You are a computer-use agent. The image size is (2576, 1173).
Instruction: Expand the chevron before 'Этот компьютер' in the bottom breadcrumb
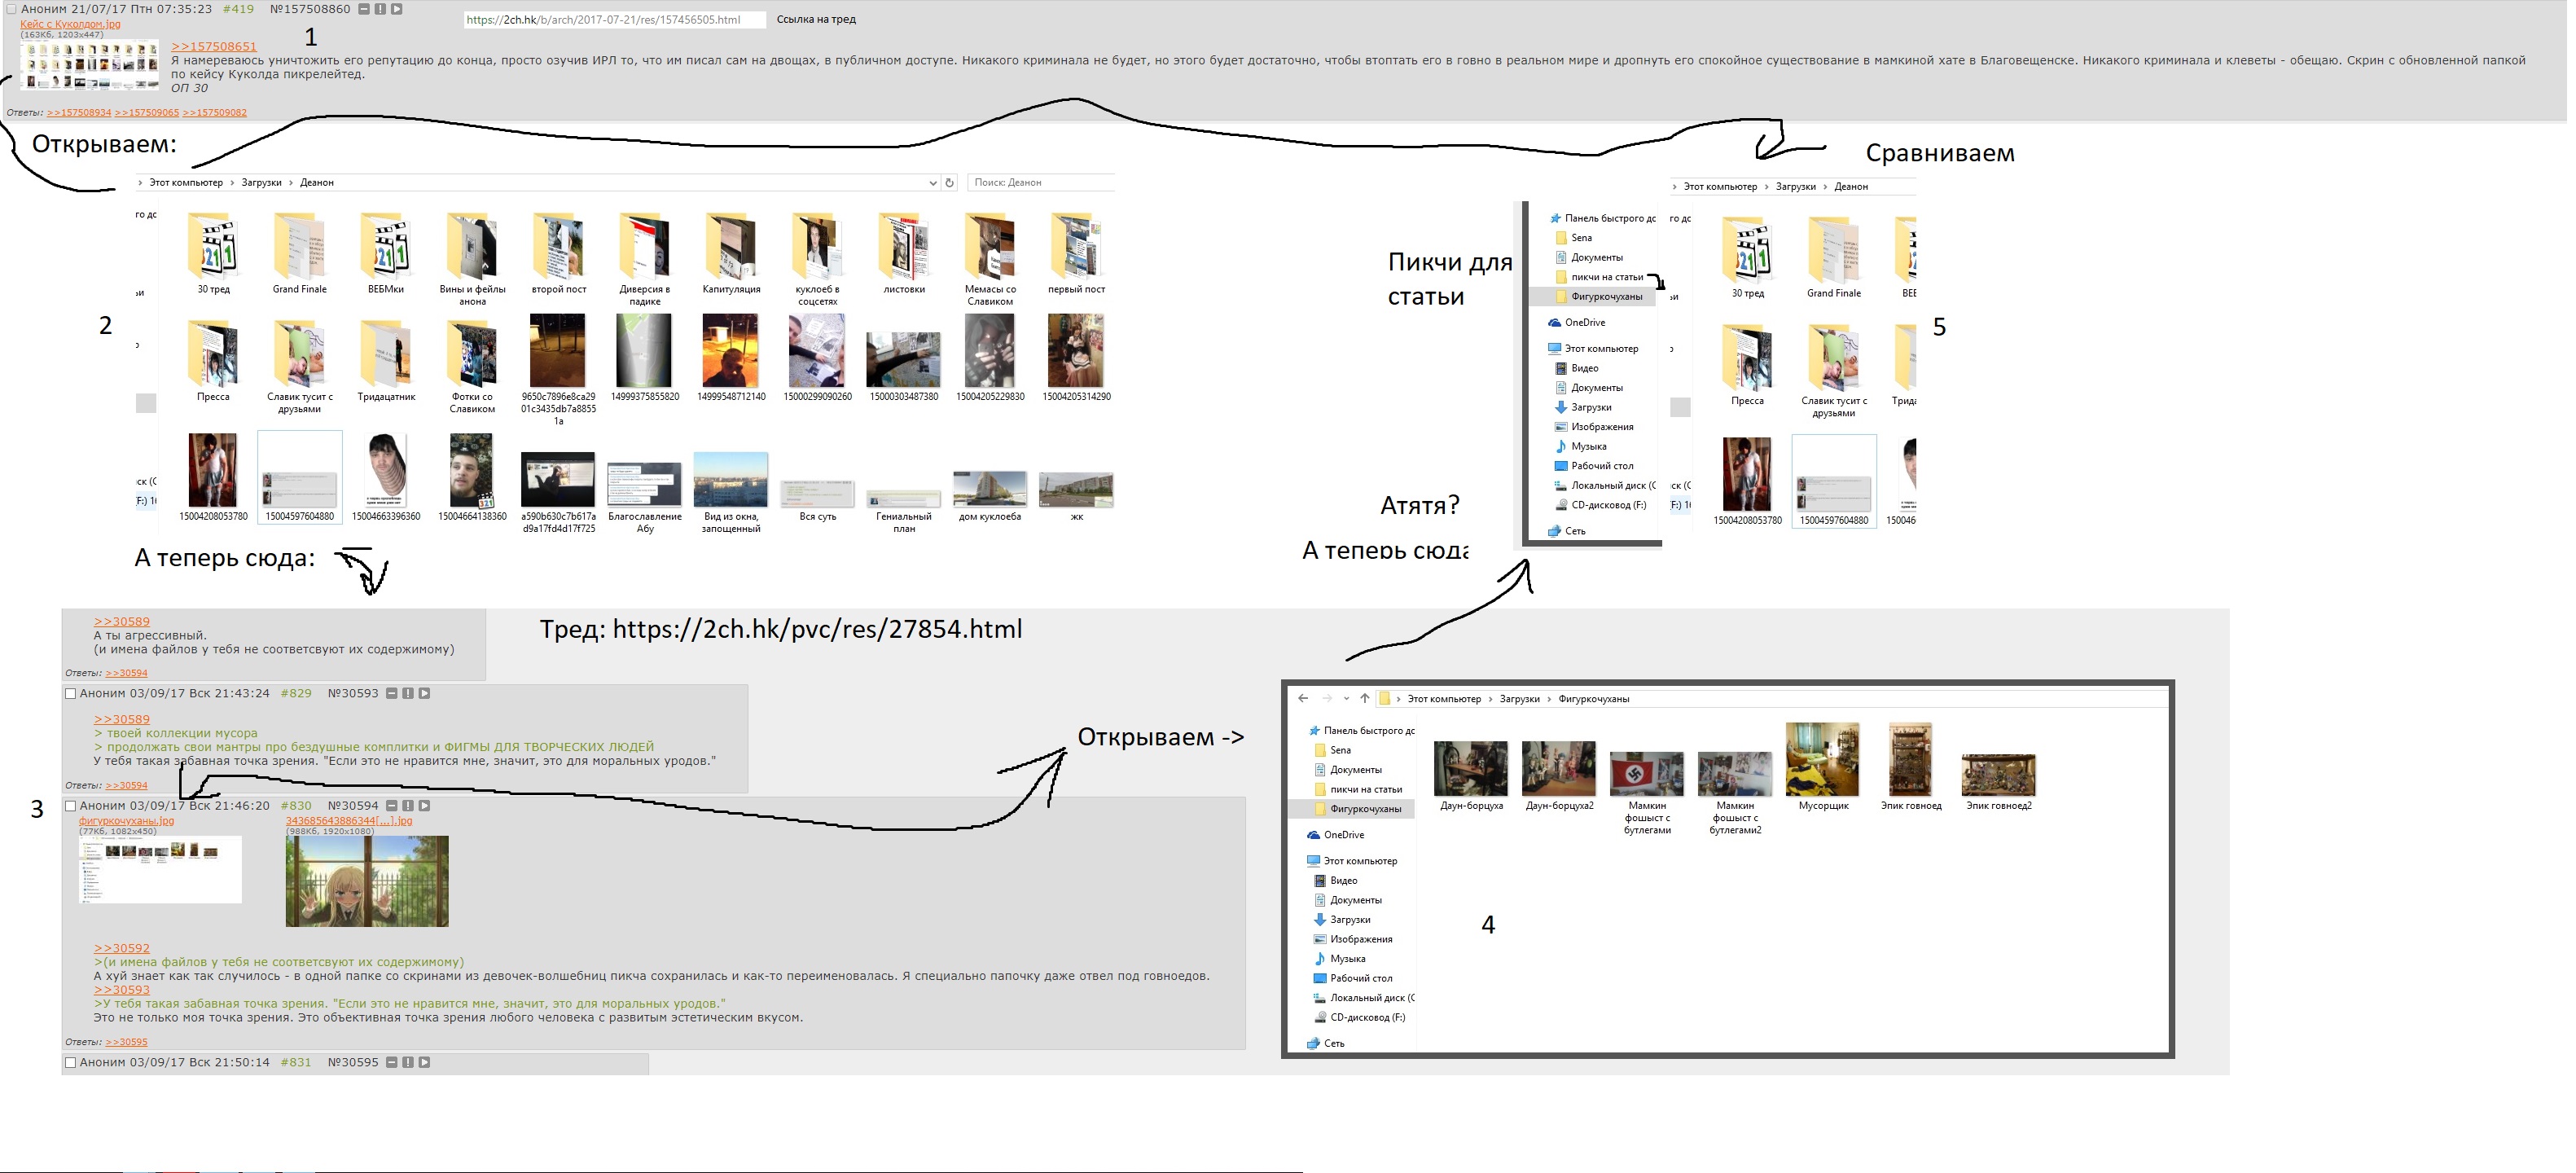pyautogui.click(x=1398, y=698)
